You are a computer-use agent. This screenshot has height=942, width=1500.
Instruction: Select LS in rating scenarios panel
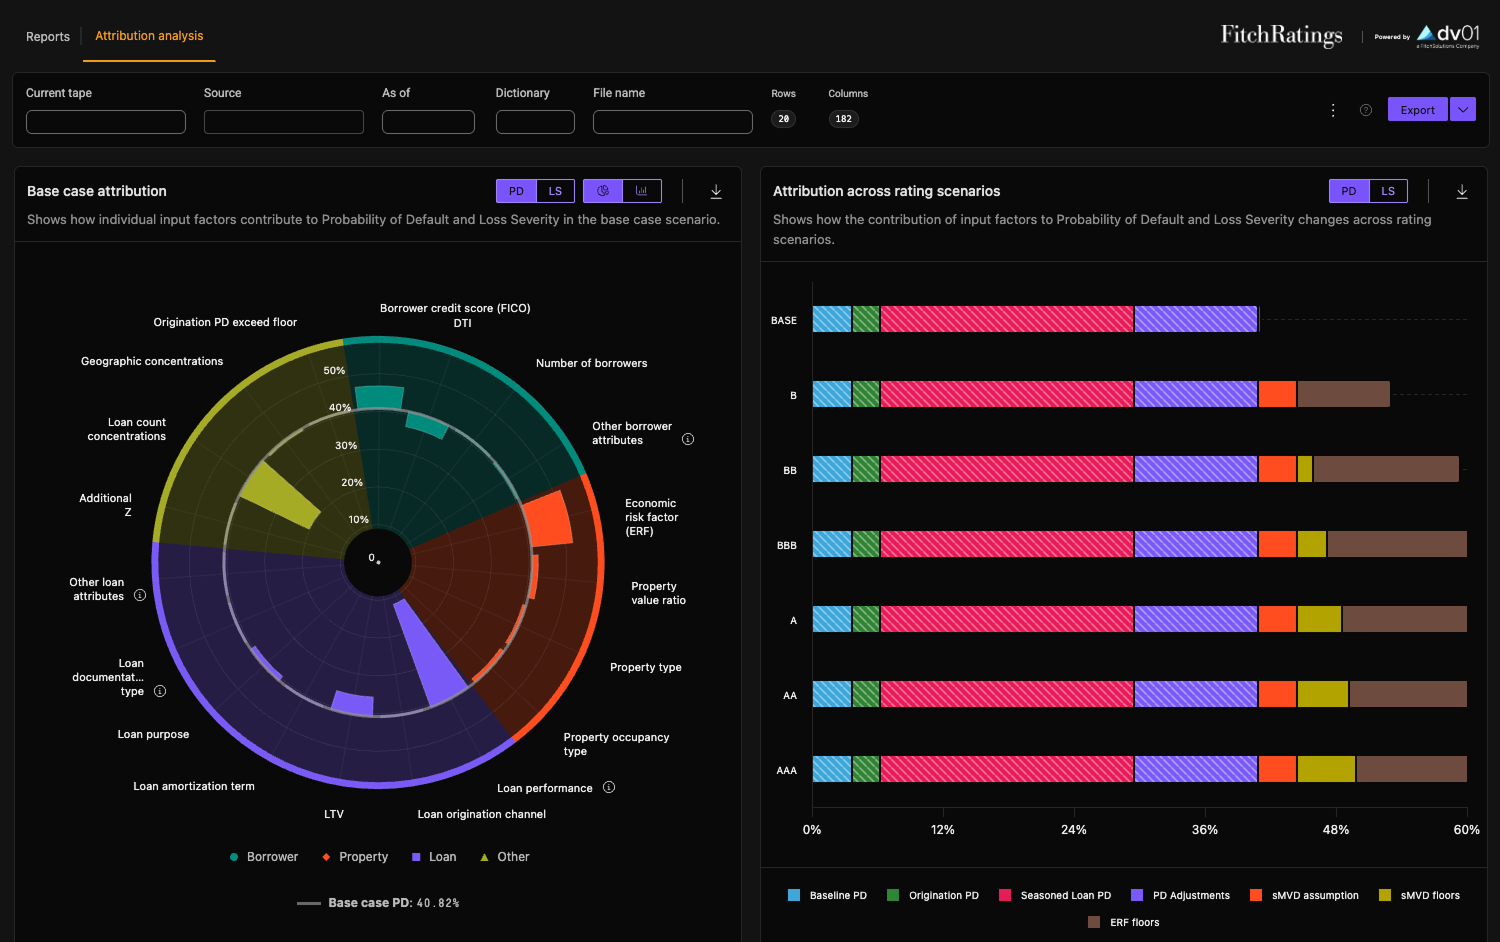pos(1388,191)
